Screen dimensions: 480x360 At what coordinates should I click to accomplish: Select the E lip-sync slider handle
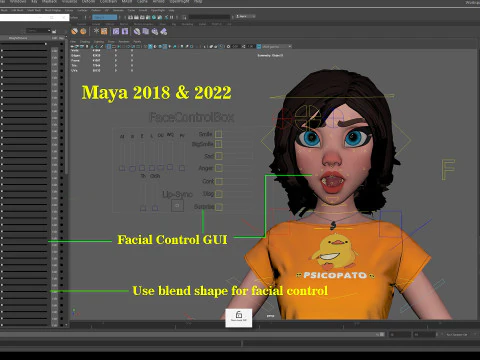(x=142, y=168)
